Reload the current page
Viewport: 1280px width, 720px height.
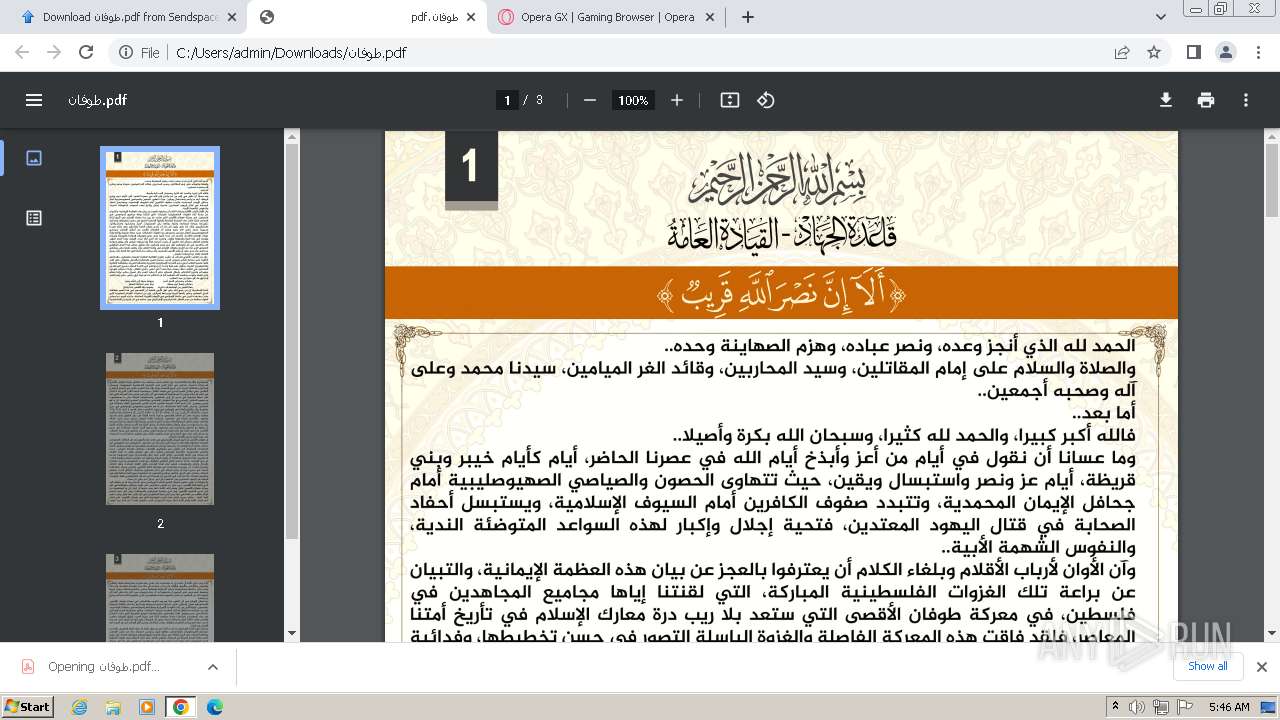click(86, 52)
